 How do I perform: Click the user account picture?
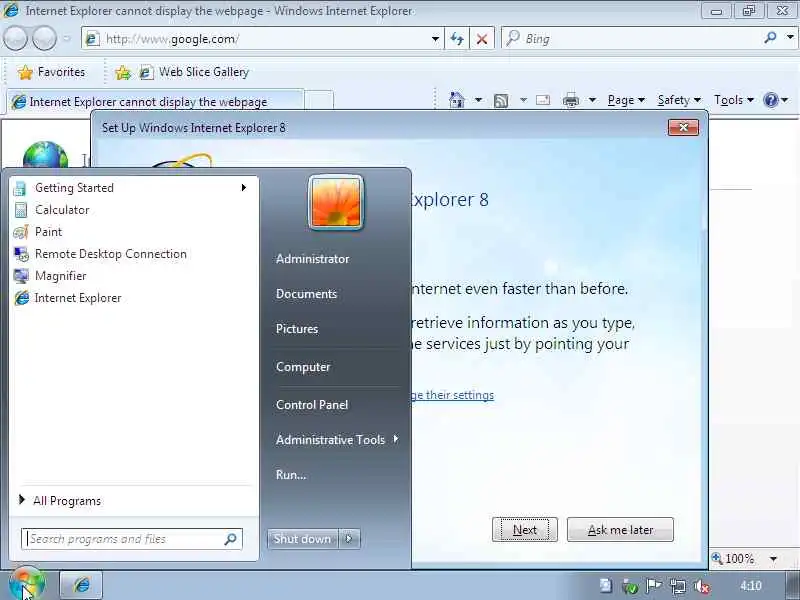[x=336, y=203]
